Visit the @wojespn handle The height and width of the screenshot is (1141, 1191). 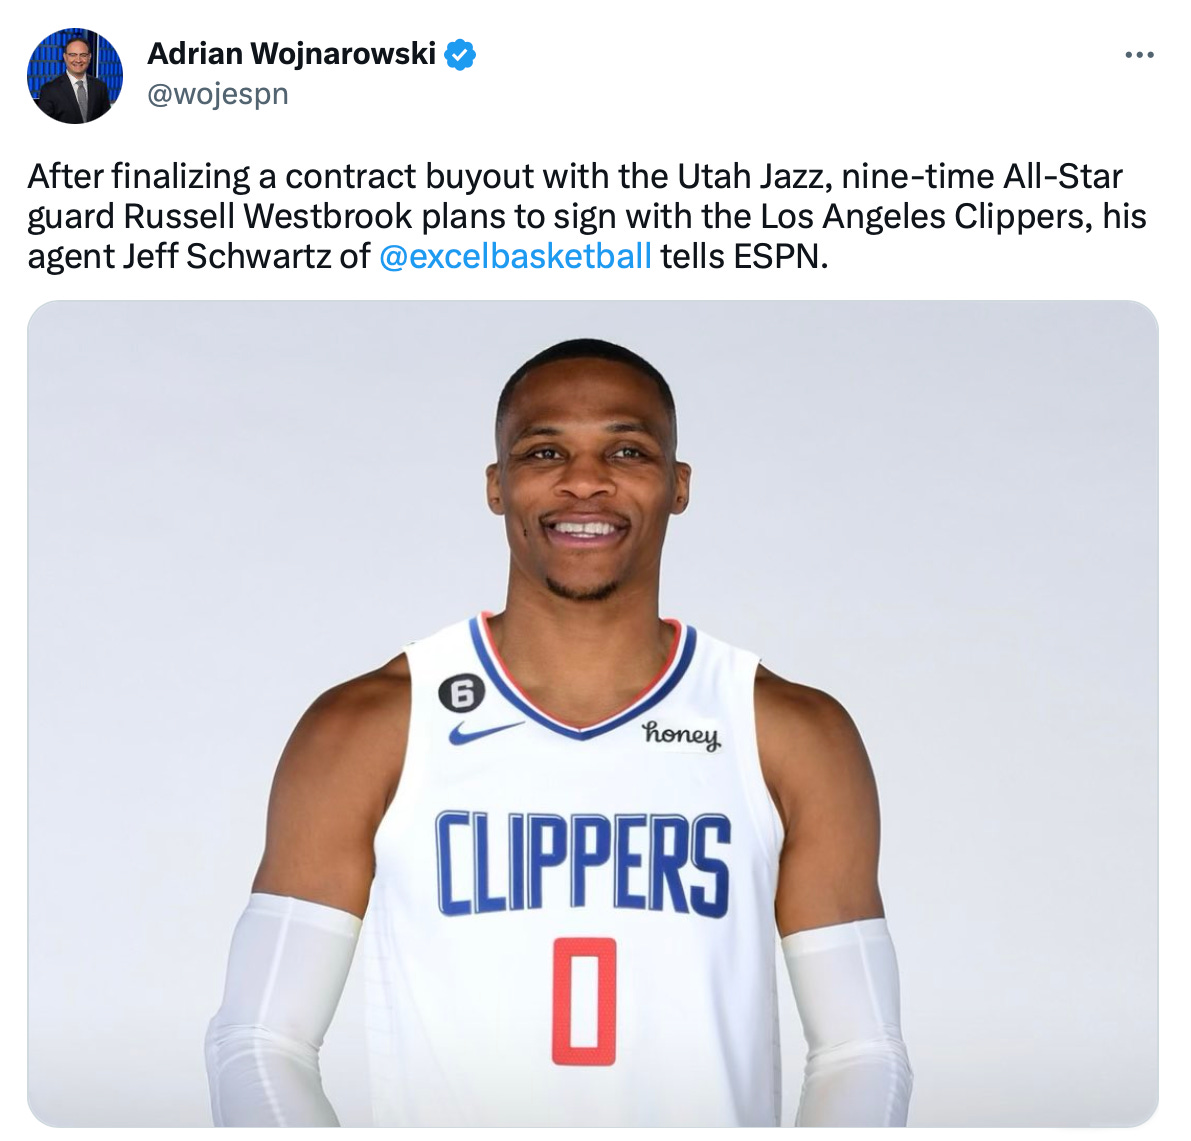coord(218,94)
